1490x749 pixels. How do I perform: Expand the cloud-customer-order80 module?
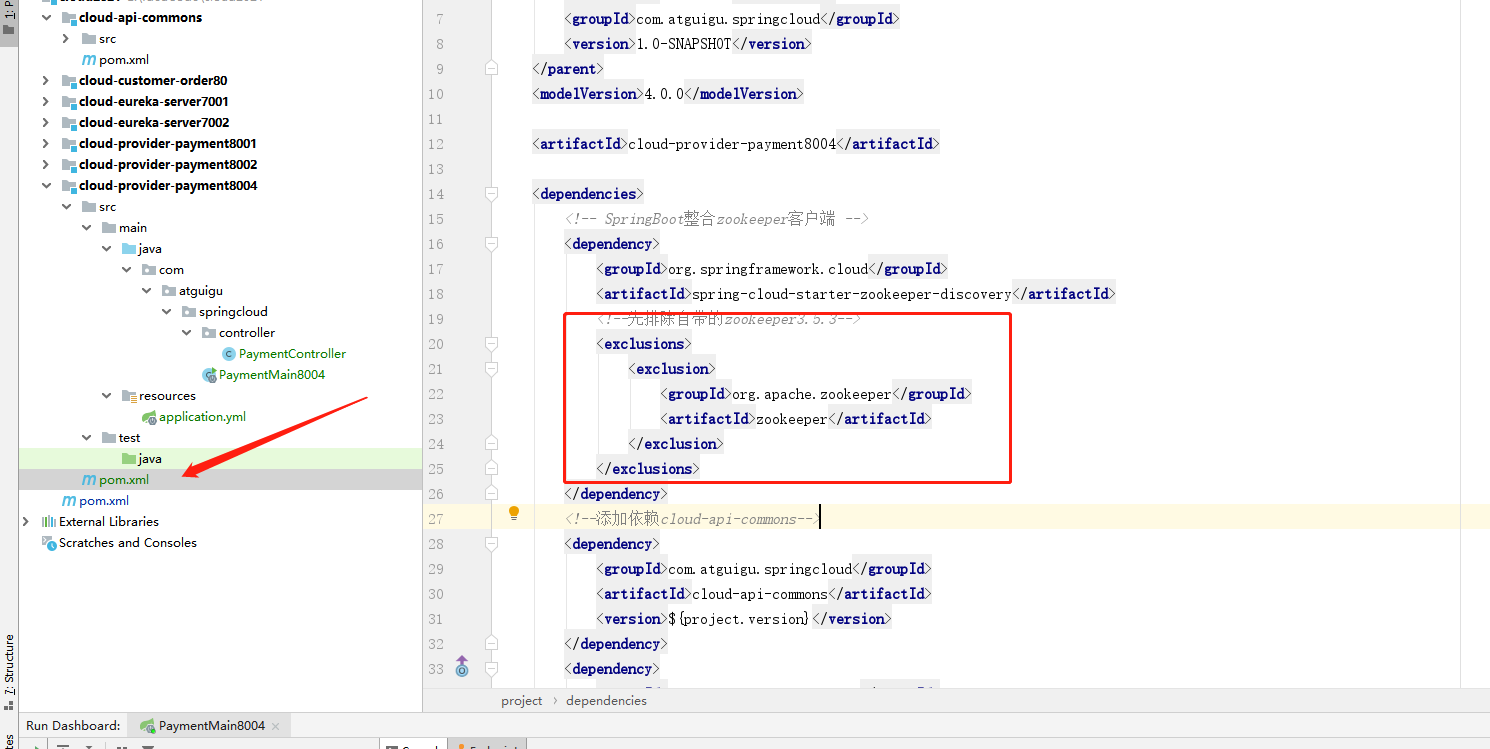pyautogui.click(x=46, y=81)
